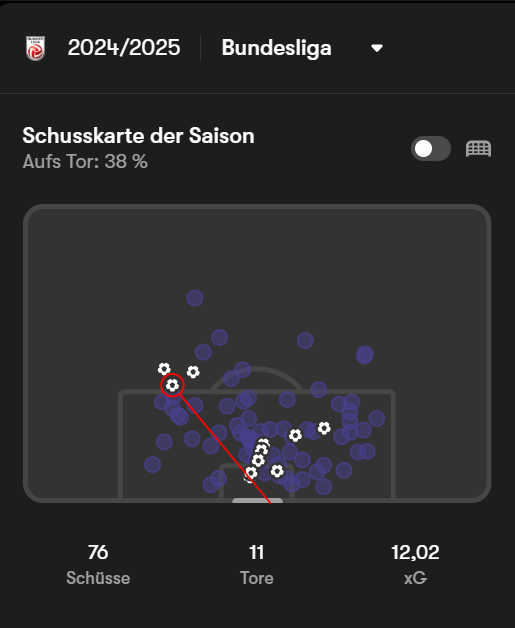This screenshot has width=515, height=628.
Task: Select the Bundesliga dropdown label
Action: tap(276, 48)
